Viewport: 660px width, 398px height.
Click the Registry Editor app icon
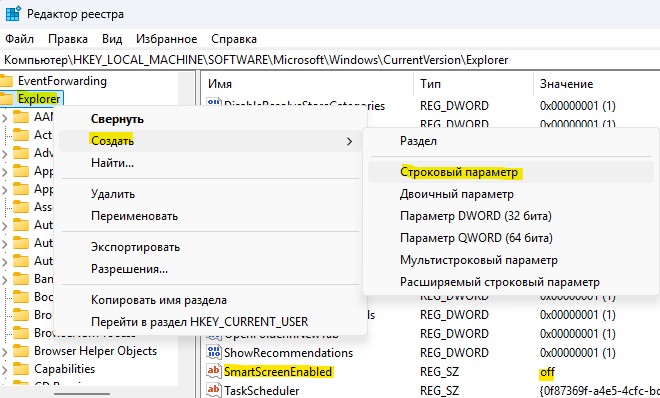click(13, 13)
